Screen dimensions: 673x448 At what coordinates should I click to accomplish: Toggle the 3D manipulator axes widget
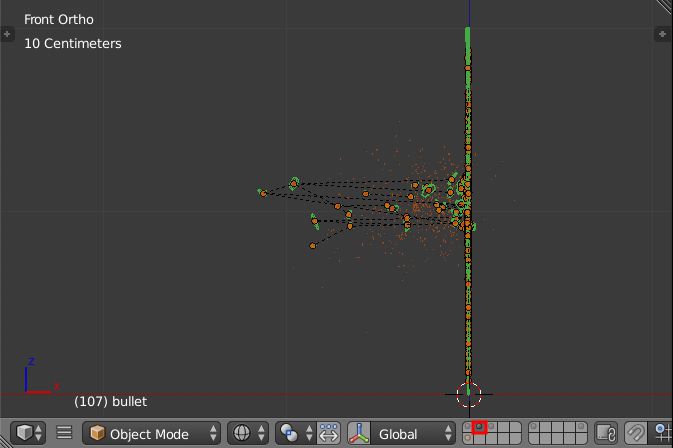pos(359,433)
